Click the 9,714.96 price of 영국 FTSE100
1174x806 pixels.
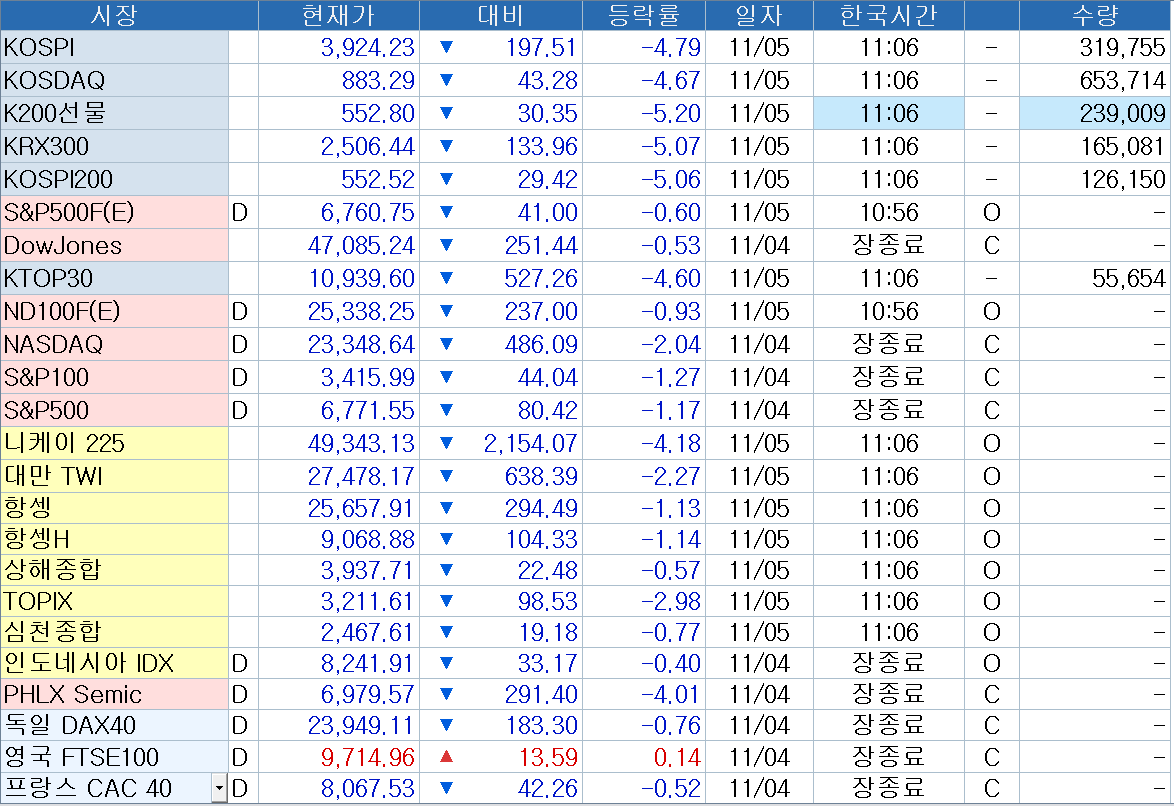point(367,757)
